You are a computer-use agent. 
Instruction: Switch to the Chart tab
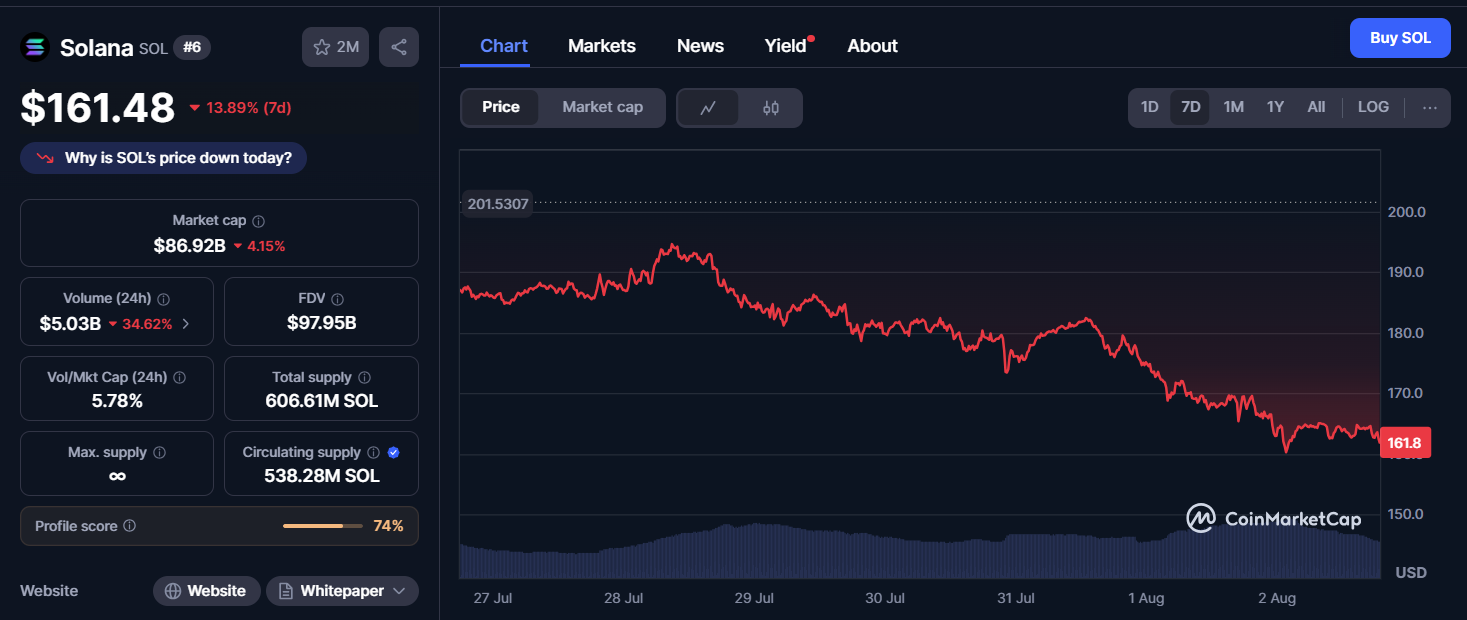coord(504,46)
